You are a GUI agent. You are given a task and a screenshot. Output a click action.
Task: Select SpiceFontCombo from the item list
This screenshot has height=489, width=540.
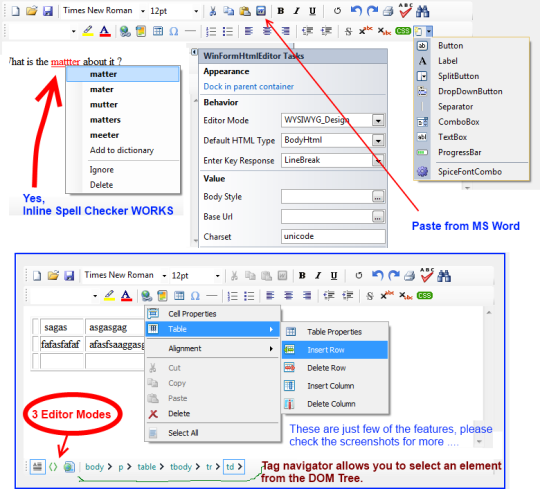pyautogui.click(x=471, y=171)
